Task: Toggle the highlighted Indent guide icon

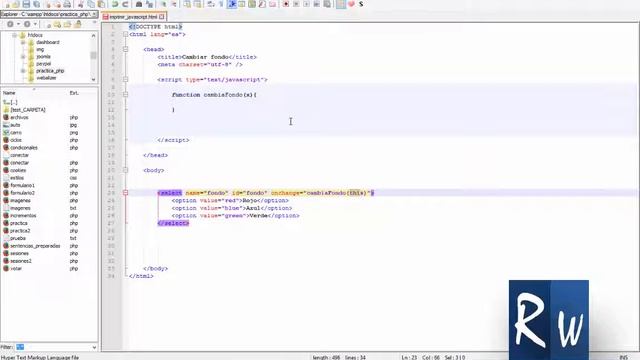Action: pyautogui.click(x=231, y=4)
